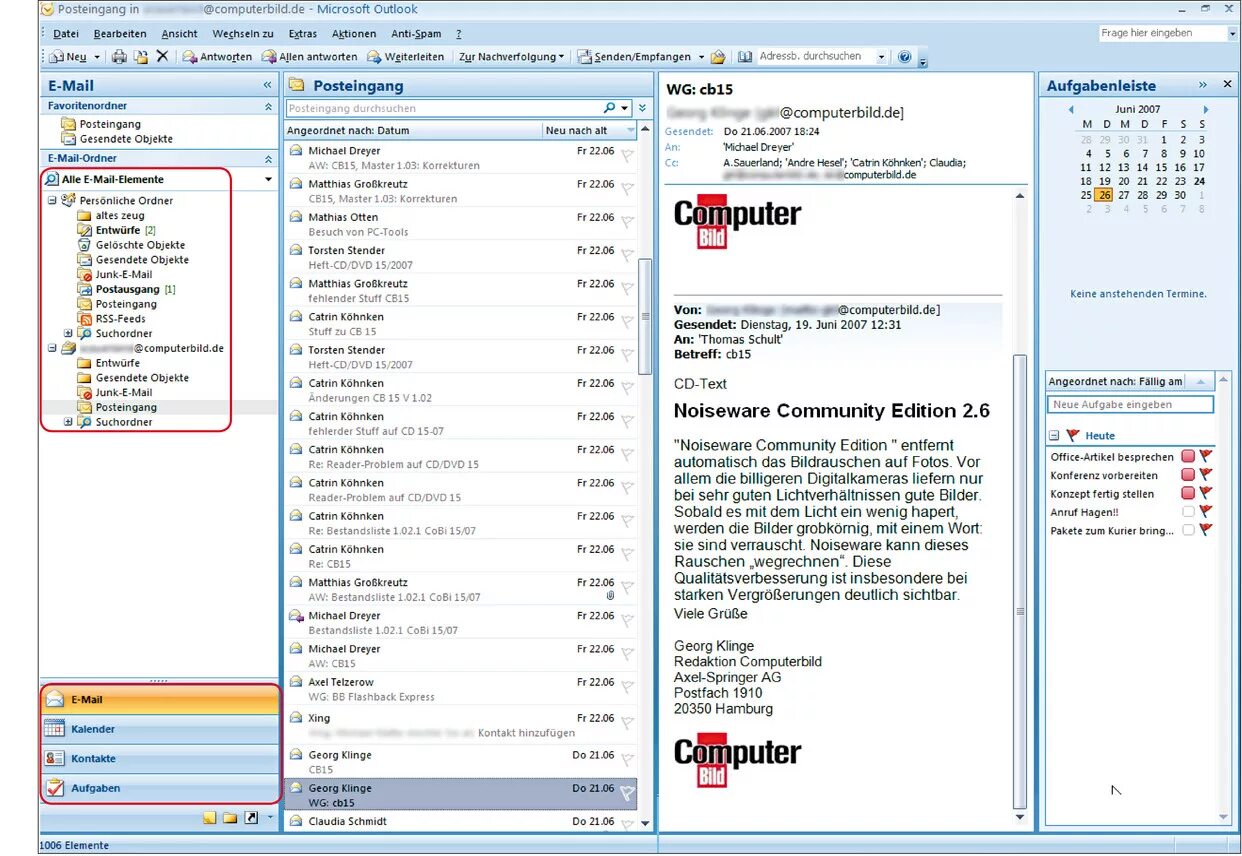Open the Notes icon in navigation footer

pyautogui.click(x=209, y=818)
